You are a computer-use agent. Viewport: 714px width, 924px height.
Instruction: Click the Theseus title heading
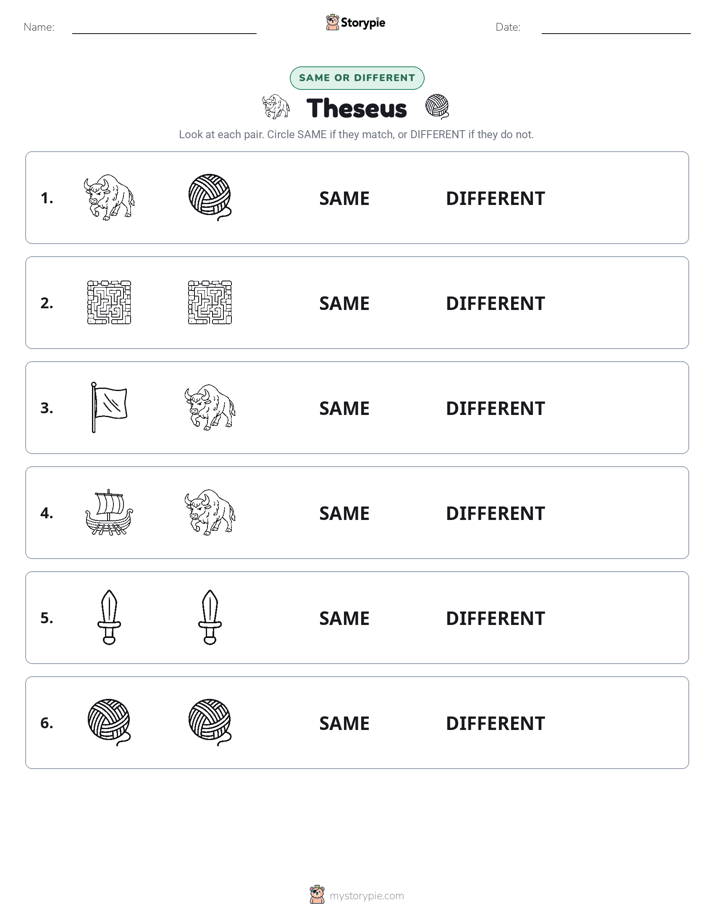pos(356,108)
